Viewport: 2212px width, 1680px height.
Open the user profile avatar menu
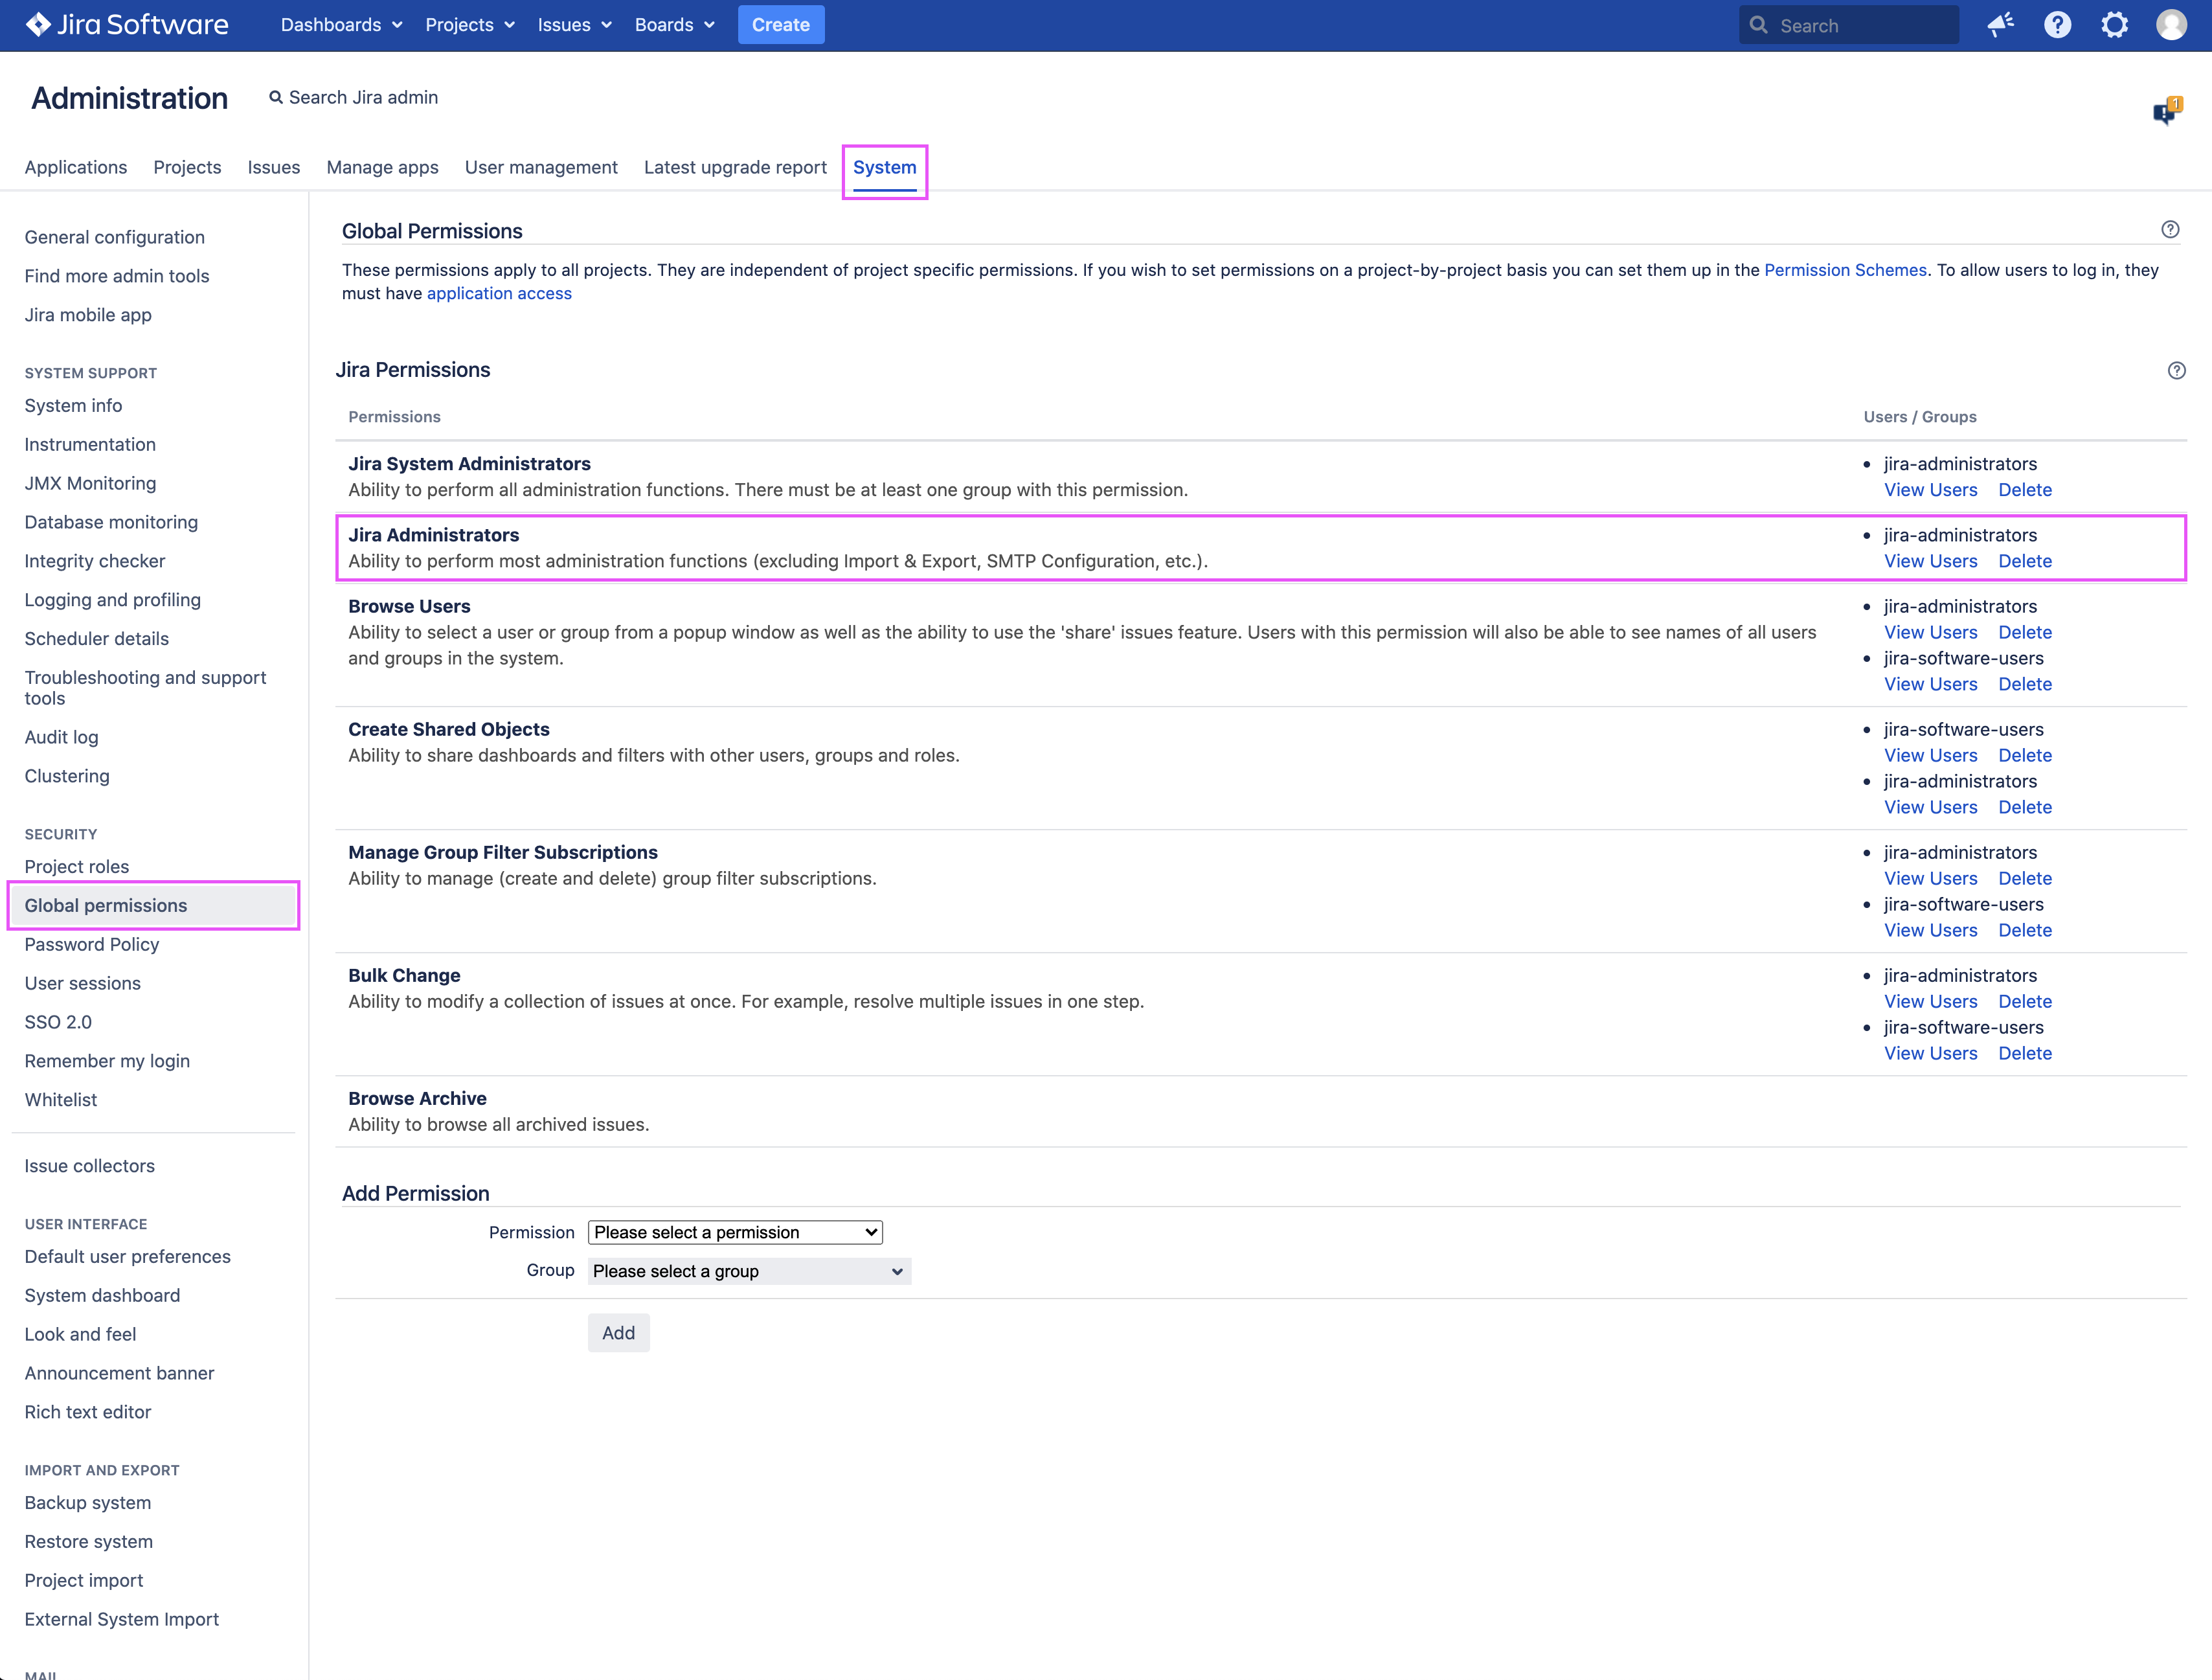point(2171,25)
